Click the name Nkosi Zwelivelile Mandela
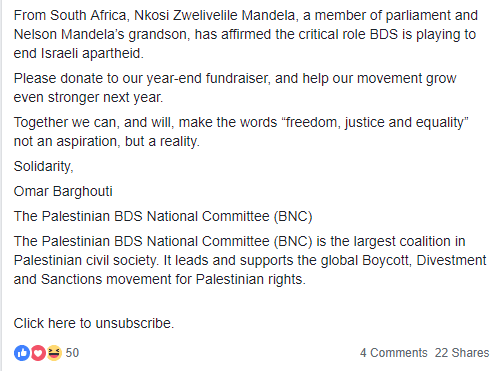The image size is (501, 371). [x=215, y=16]
